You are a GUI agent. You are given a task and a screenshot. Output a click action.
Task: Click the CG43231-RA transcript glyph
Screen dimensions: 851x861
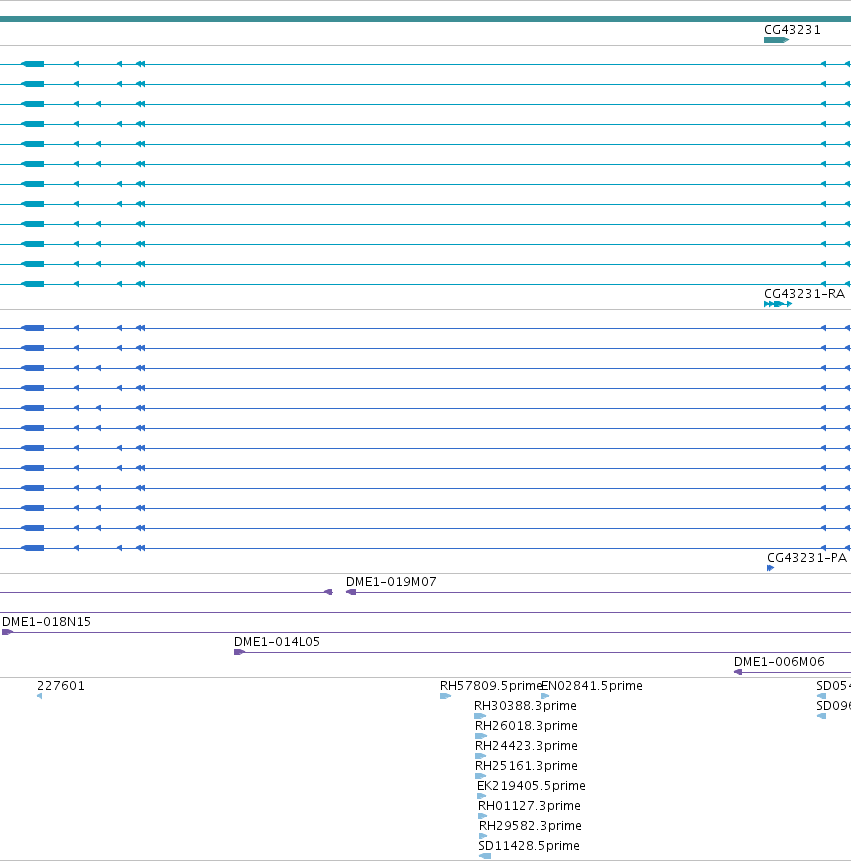778,304
